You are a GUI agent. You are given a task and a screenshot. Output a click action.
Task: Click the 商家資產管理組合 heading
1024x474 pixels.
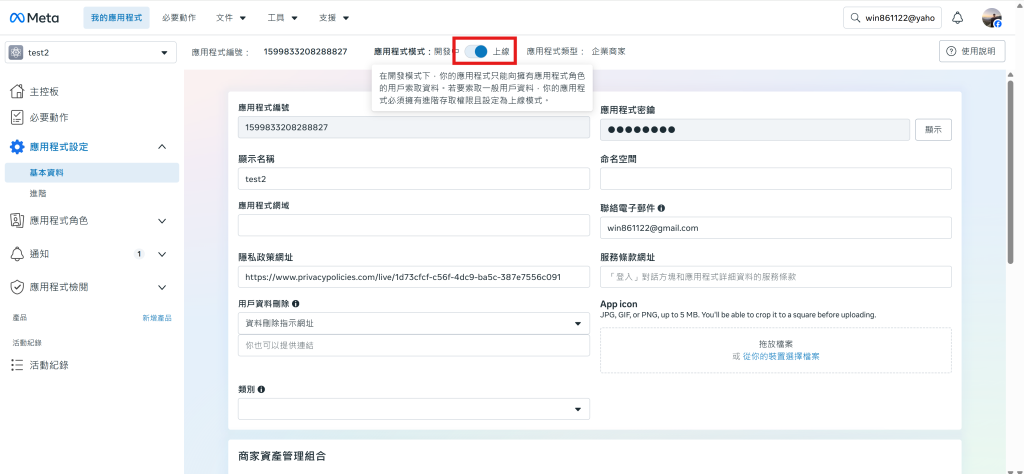282,456
